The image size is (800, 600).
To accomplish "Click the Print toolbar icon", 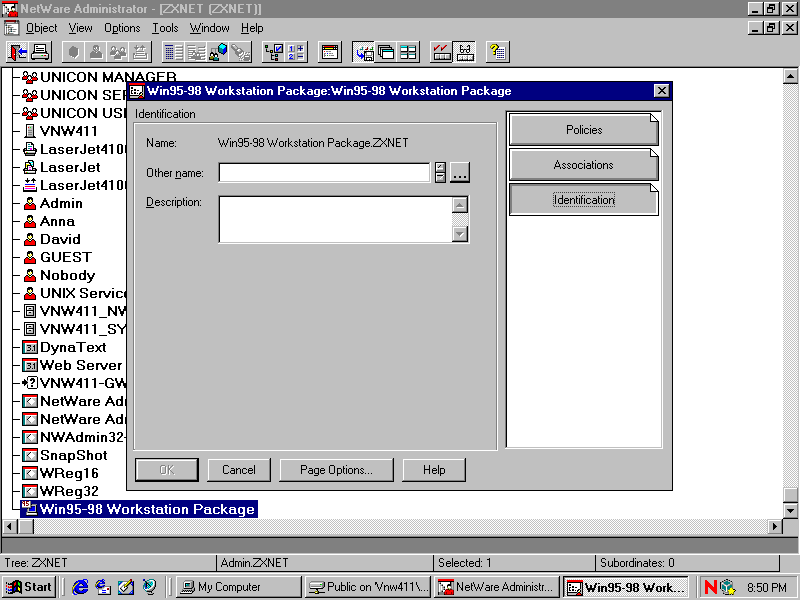I will (x=40, y=52).
